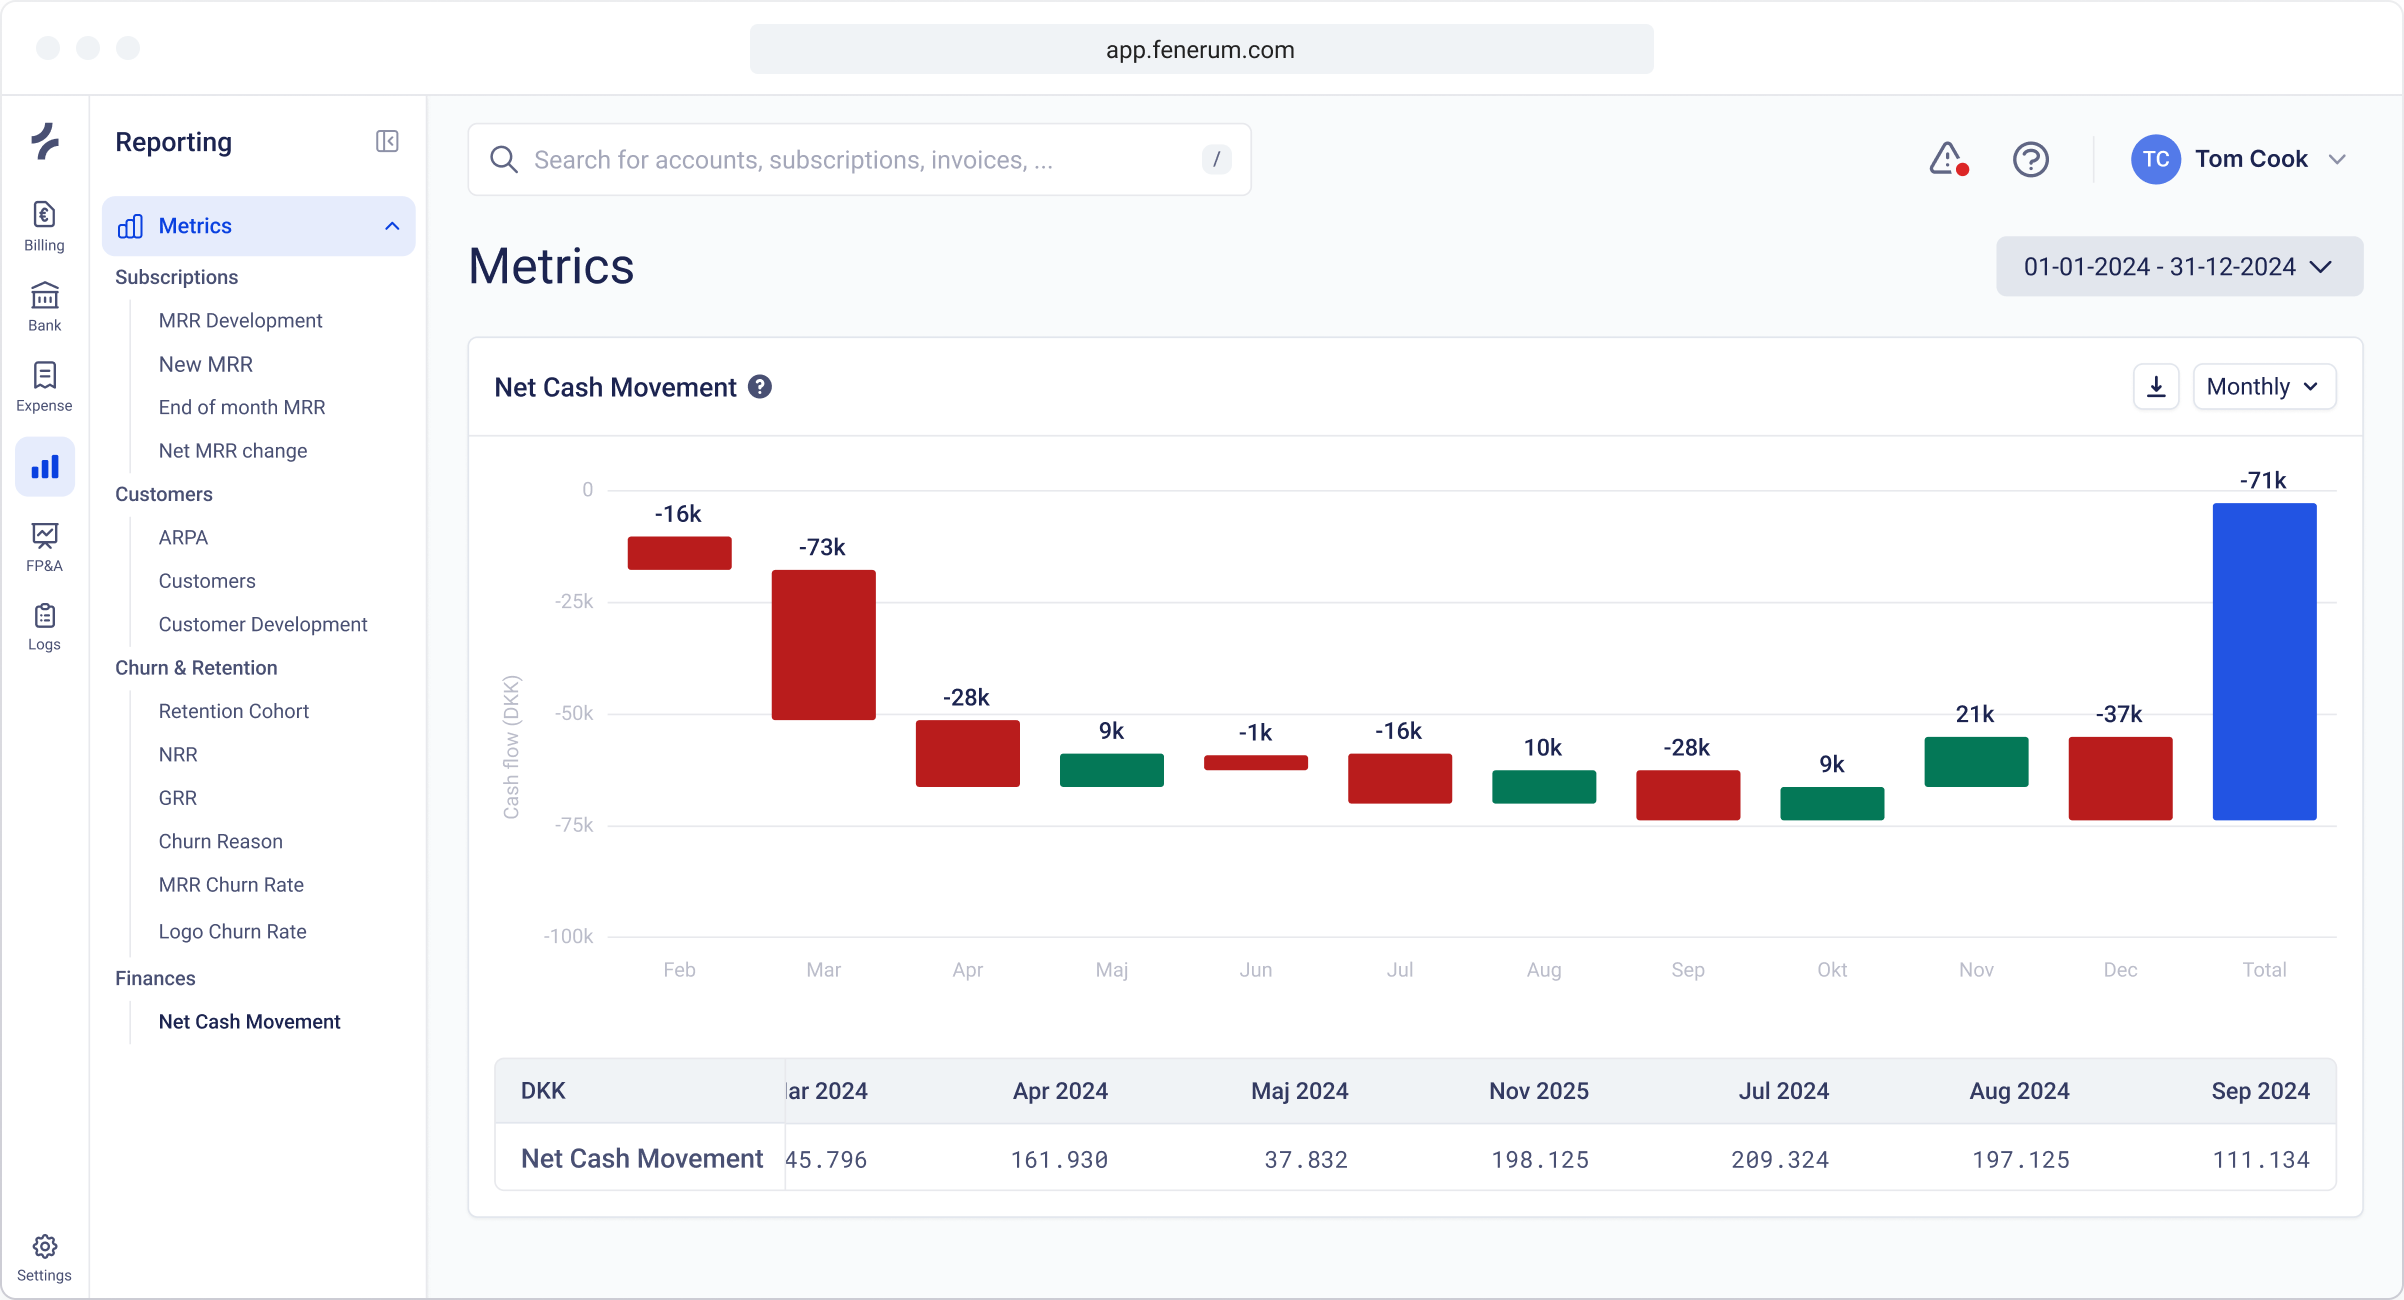Open the FP&A section
Screen dimensions: 2404x1300
click(x=44, y=546)
